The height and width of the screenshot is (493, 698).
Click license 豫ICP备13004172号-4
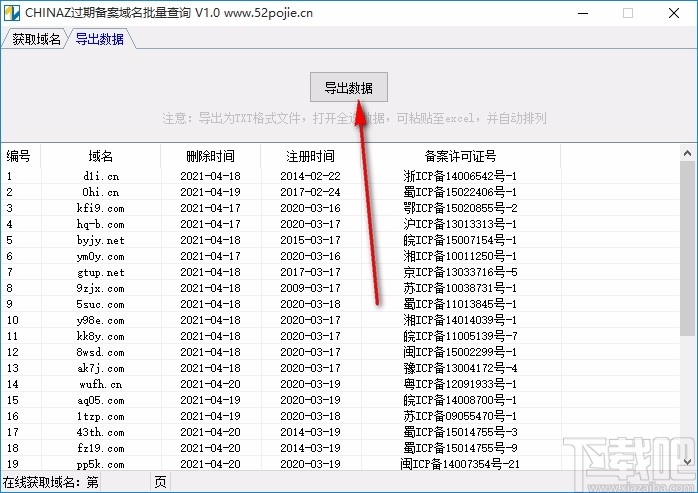(x=460, y=369)
